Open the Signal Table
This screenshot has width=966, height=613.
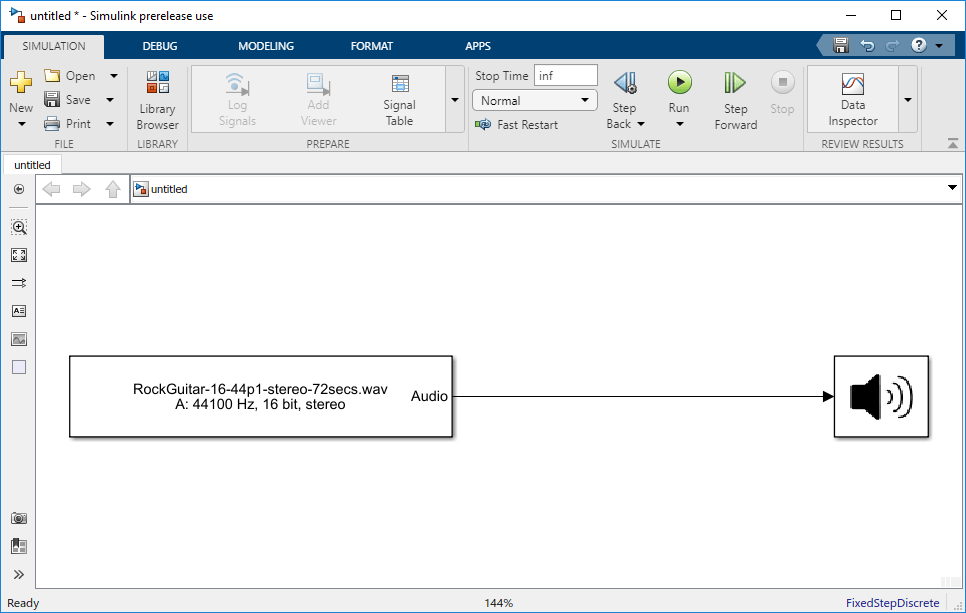(400, 100)
